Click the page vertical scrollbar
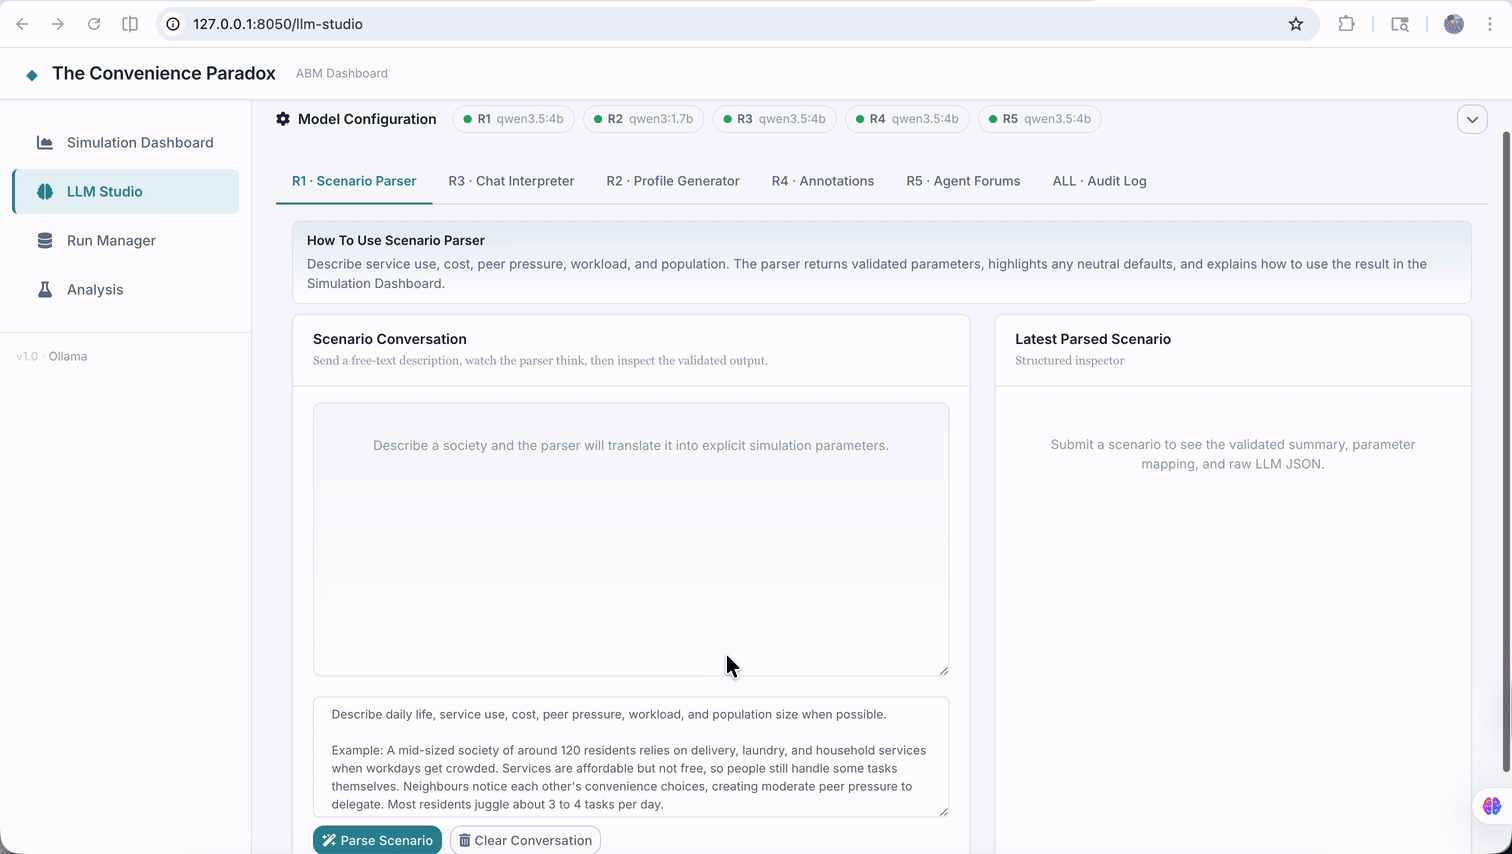Image resolution: width=1512 pixels, height=854 pixels. coord(1506,450)
